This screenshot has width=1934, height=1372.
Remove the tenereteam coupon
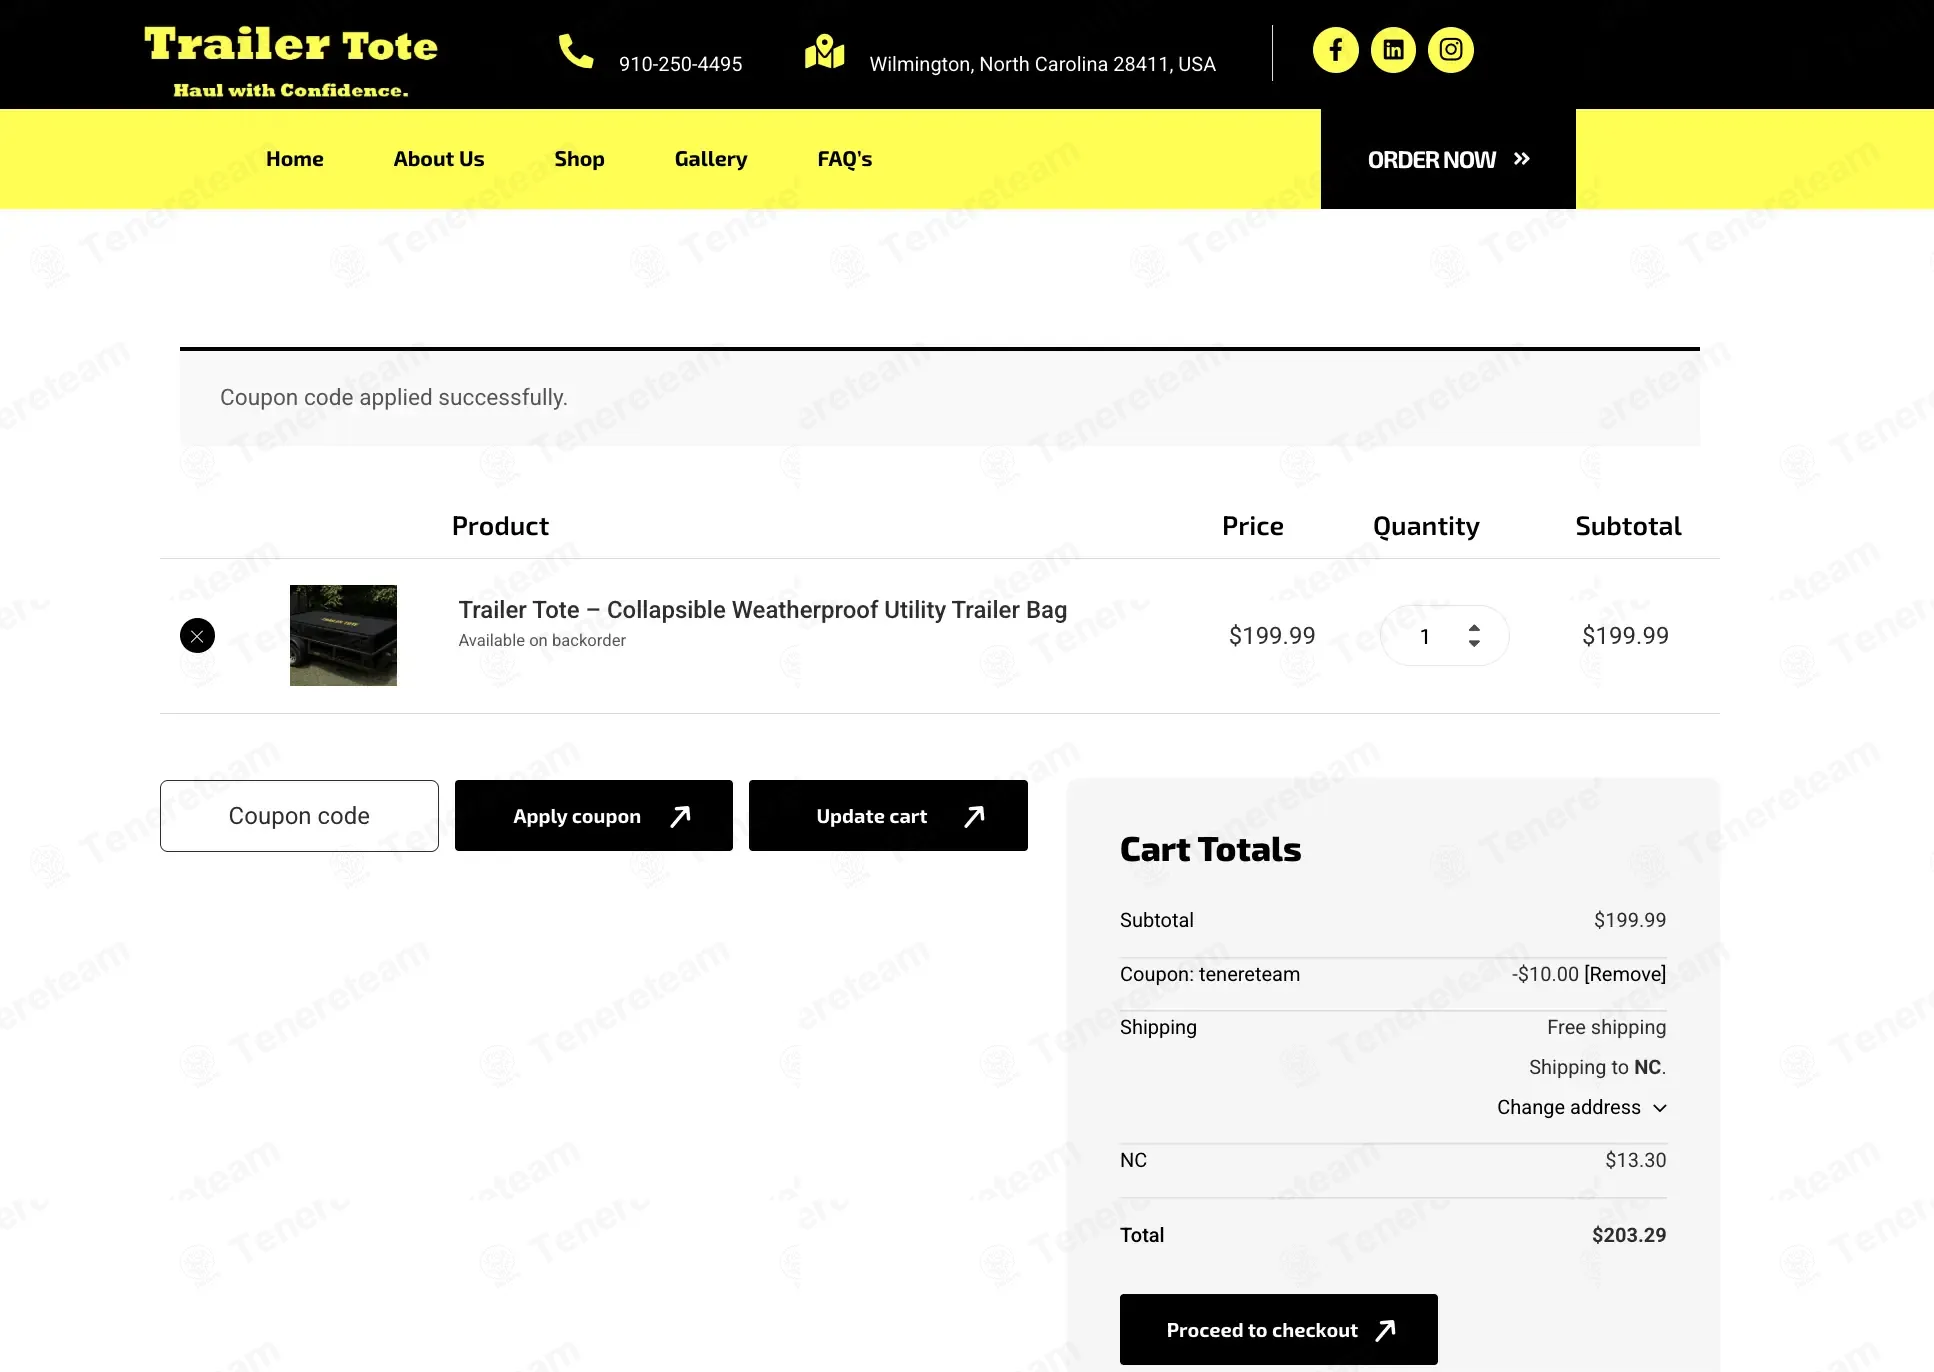(x=1625, y=974)
